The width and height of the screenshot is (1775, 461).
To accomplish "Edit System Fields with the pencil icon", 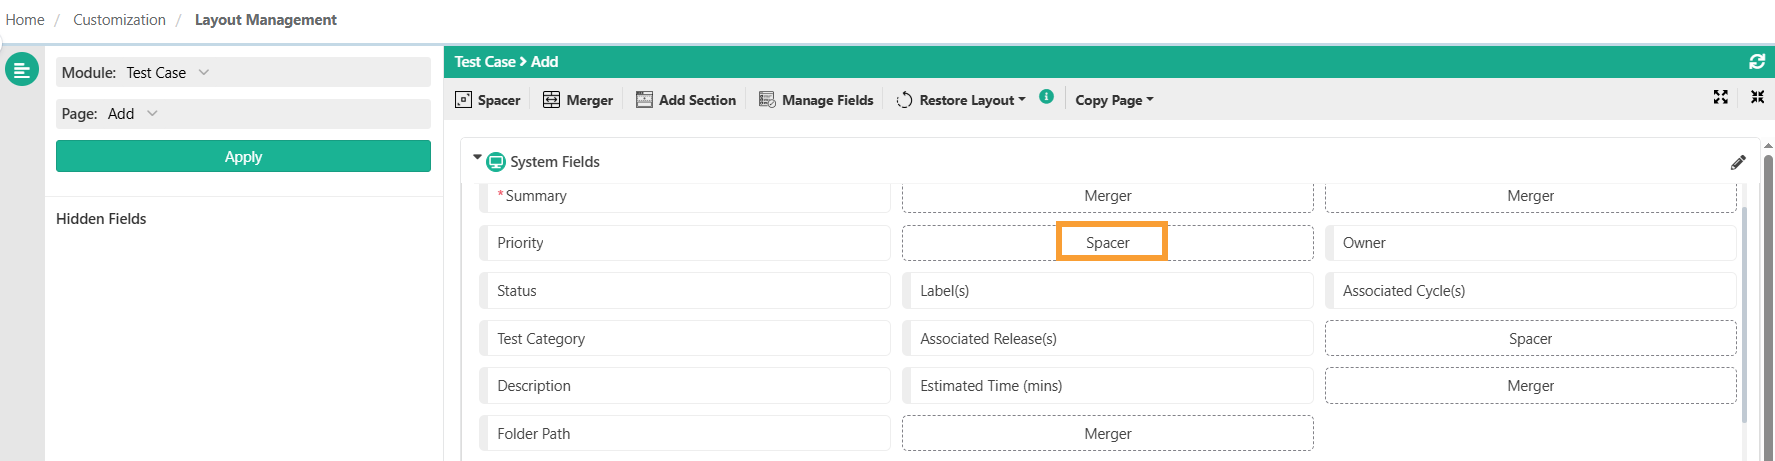I will (x=1738, y=162).
